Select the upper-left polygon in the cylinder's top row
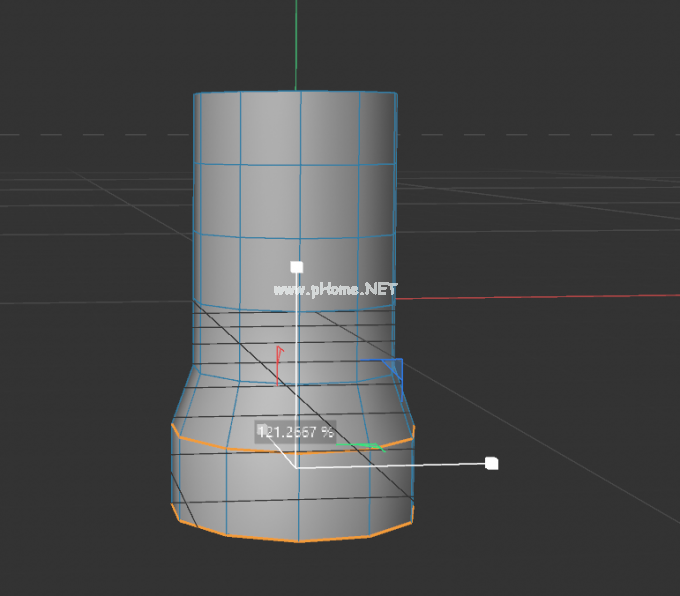 click(x=218, y=129)
